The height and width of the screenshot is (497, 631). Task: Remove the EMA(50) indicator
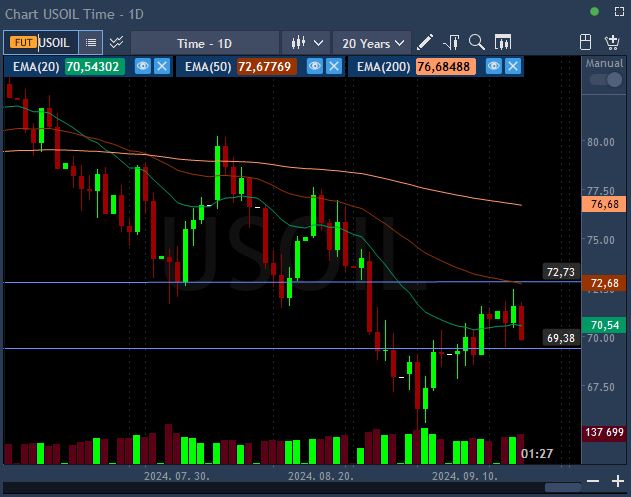334,66
